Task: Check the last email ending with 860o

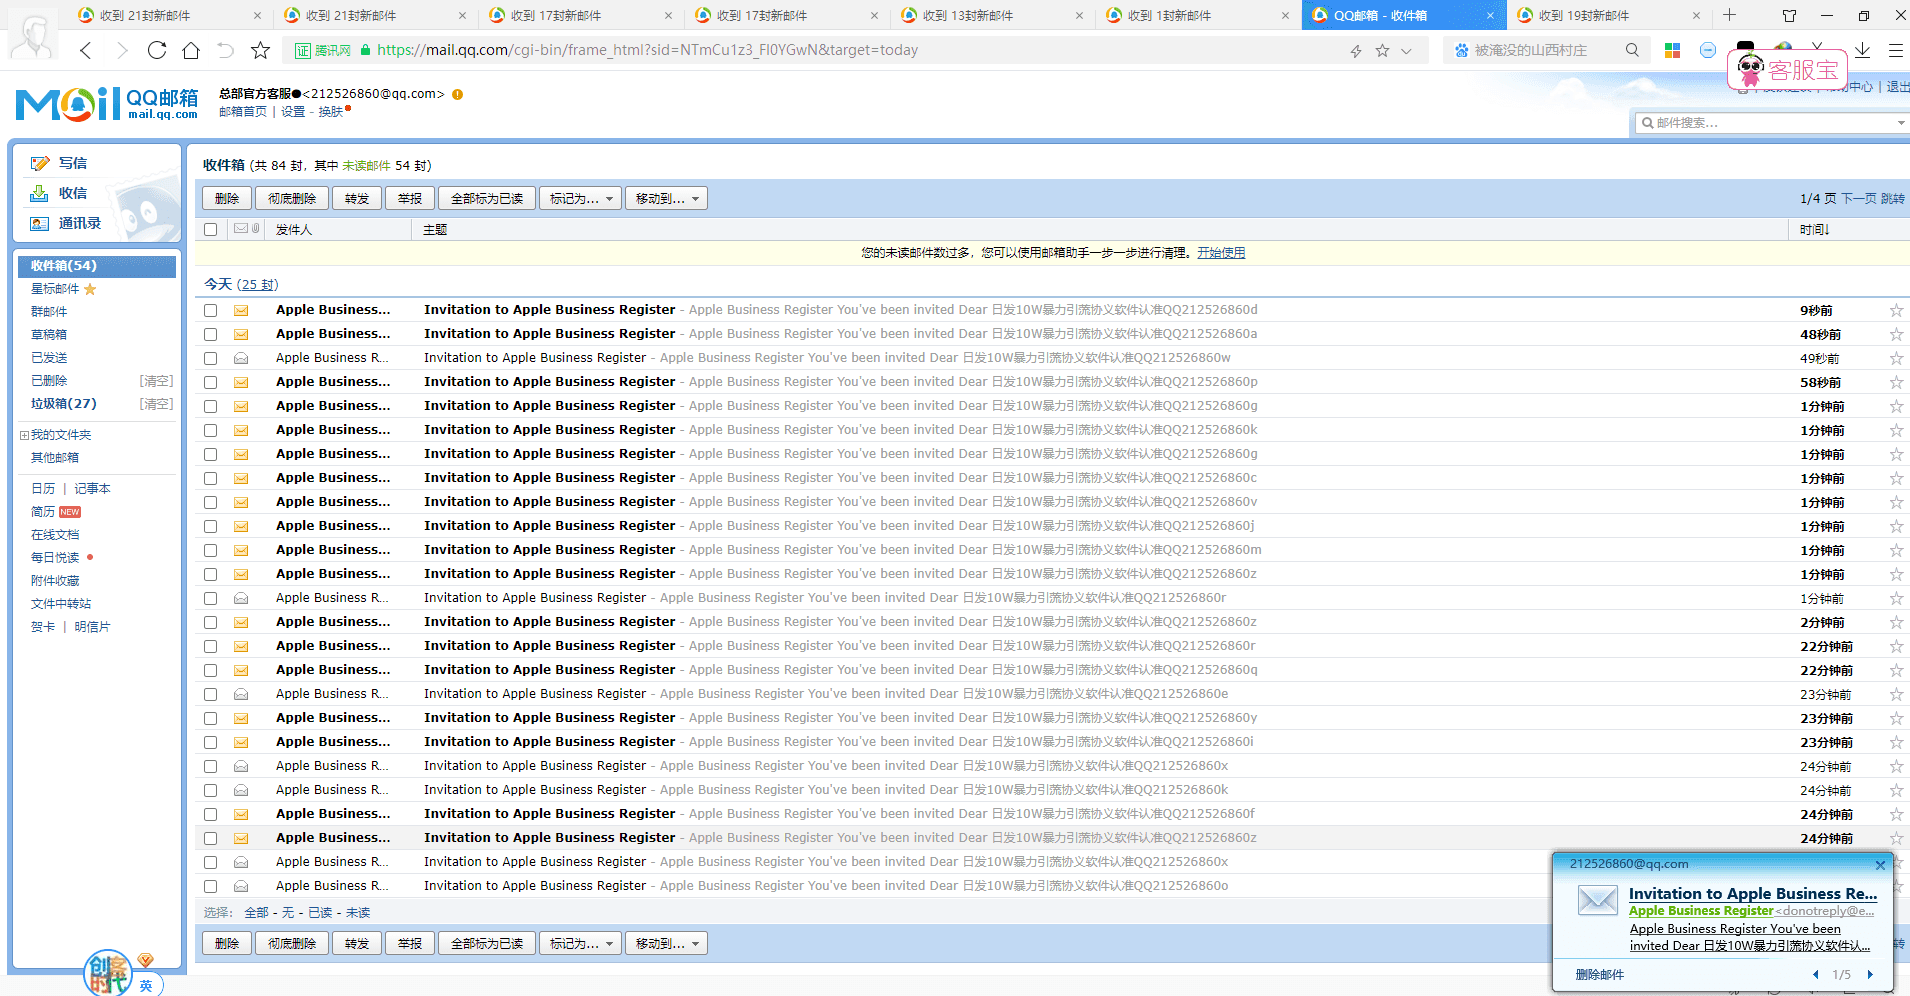Action: [x=210, y=886]
